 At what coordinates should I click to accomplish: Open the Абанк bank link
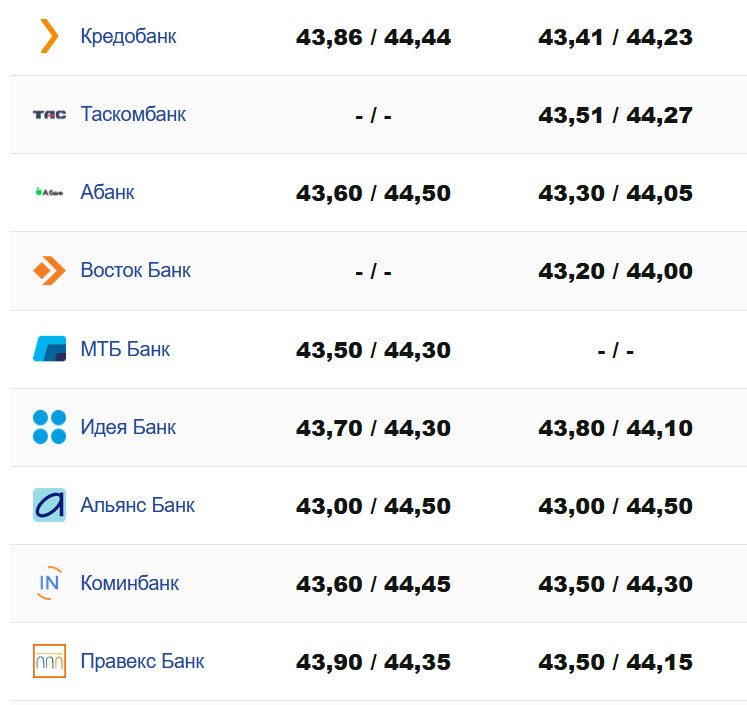pyautogui.click(x=107, y=192)
